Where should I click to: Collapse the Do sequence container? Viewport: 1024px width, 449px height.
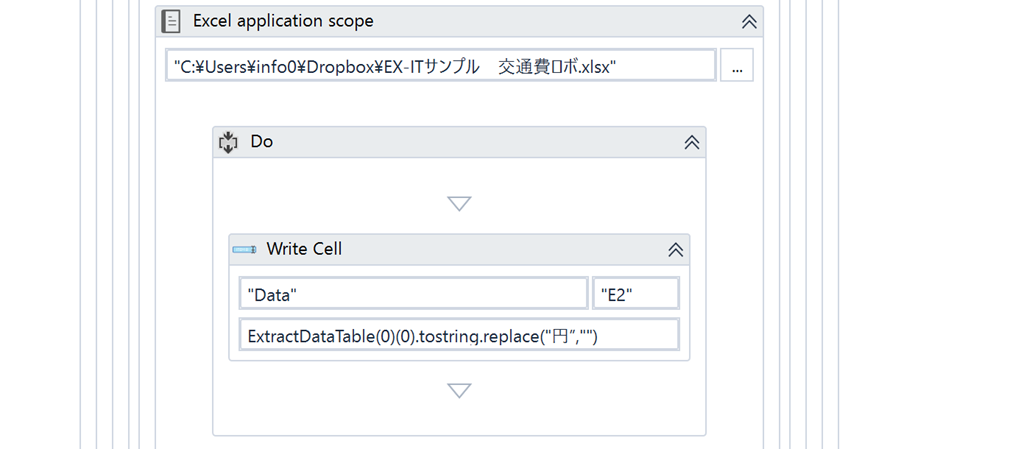[692, 142]
